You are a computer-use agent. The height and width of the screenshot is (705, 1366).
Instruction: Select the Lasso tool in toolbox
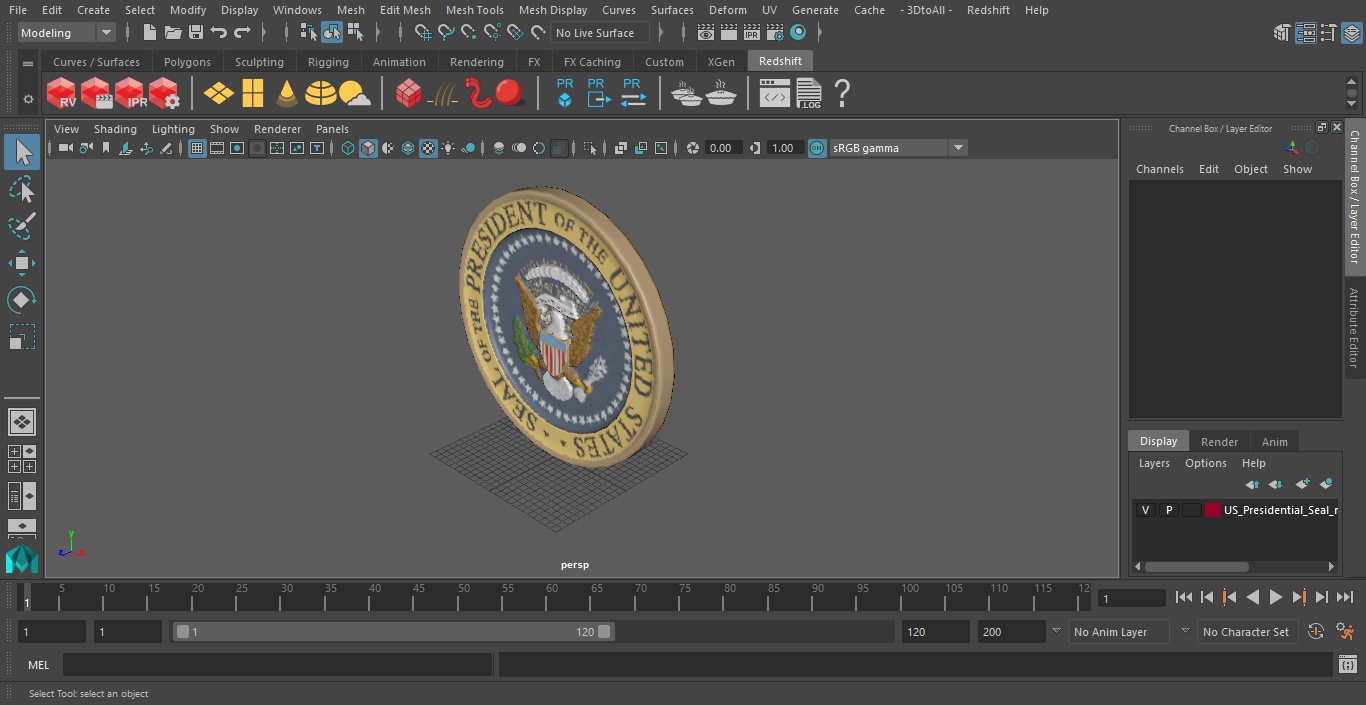coord(22,190)
